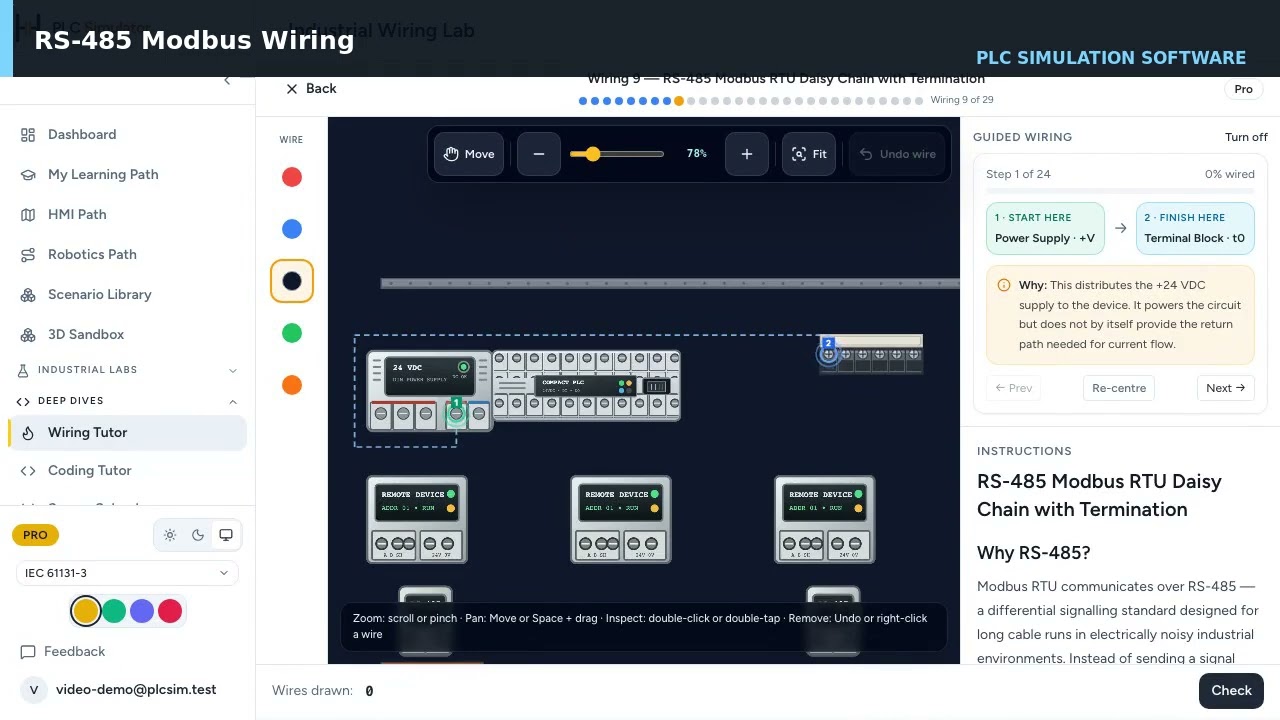This screenshot has width=1280, height=720.
Task: Open the IEC 61131-3 standard dropdown
Action: tap(127, 573)
